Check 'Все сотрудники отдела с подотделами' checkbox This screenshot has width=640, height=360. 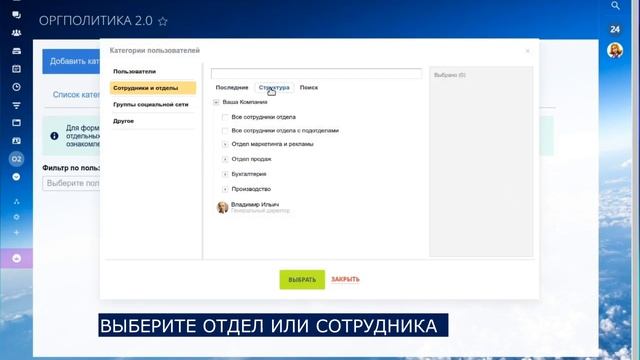224,131
